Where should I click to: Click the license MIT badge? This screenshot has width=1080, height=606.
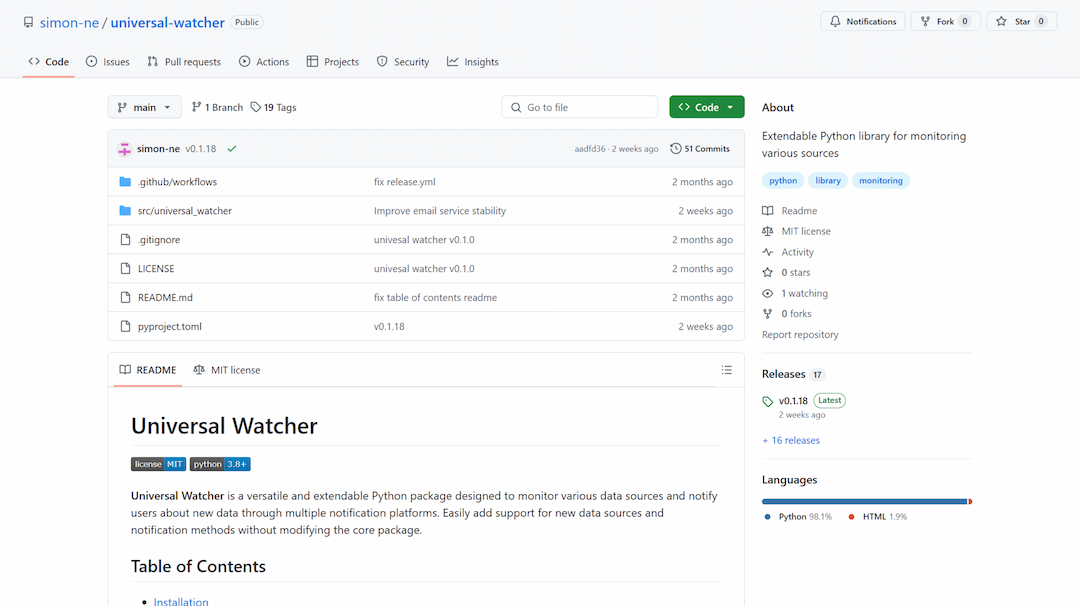(158, 464)
